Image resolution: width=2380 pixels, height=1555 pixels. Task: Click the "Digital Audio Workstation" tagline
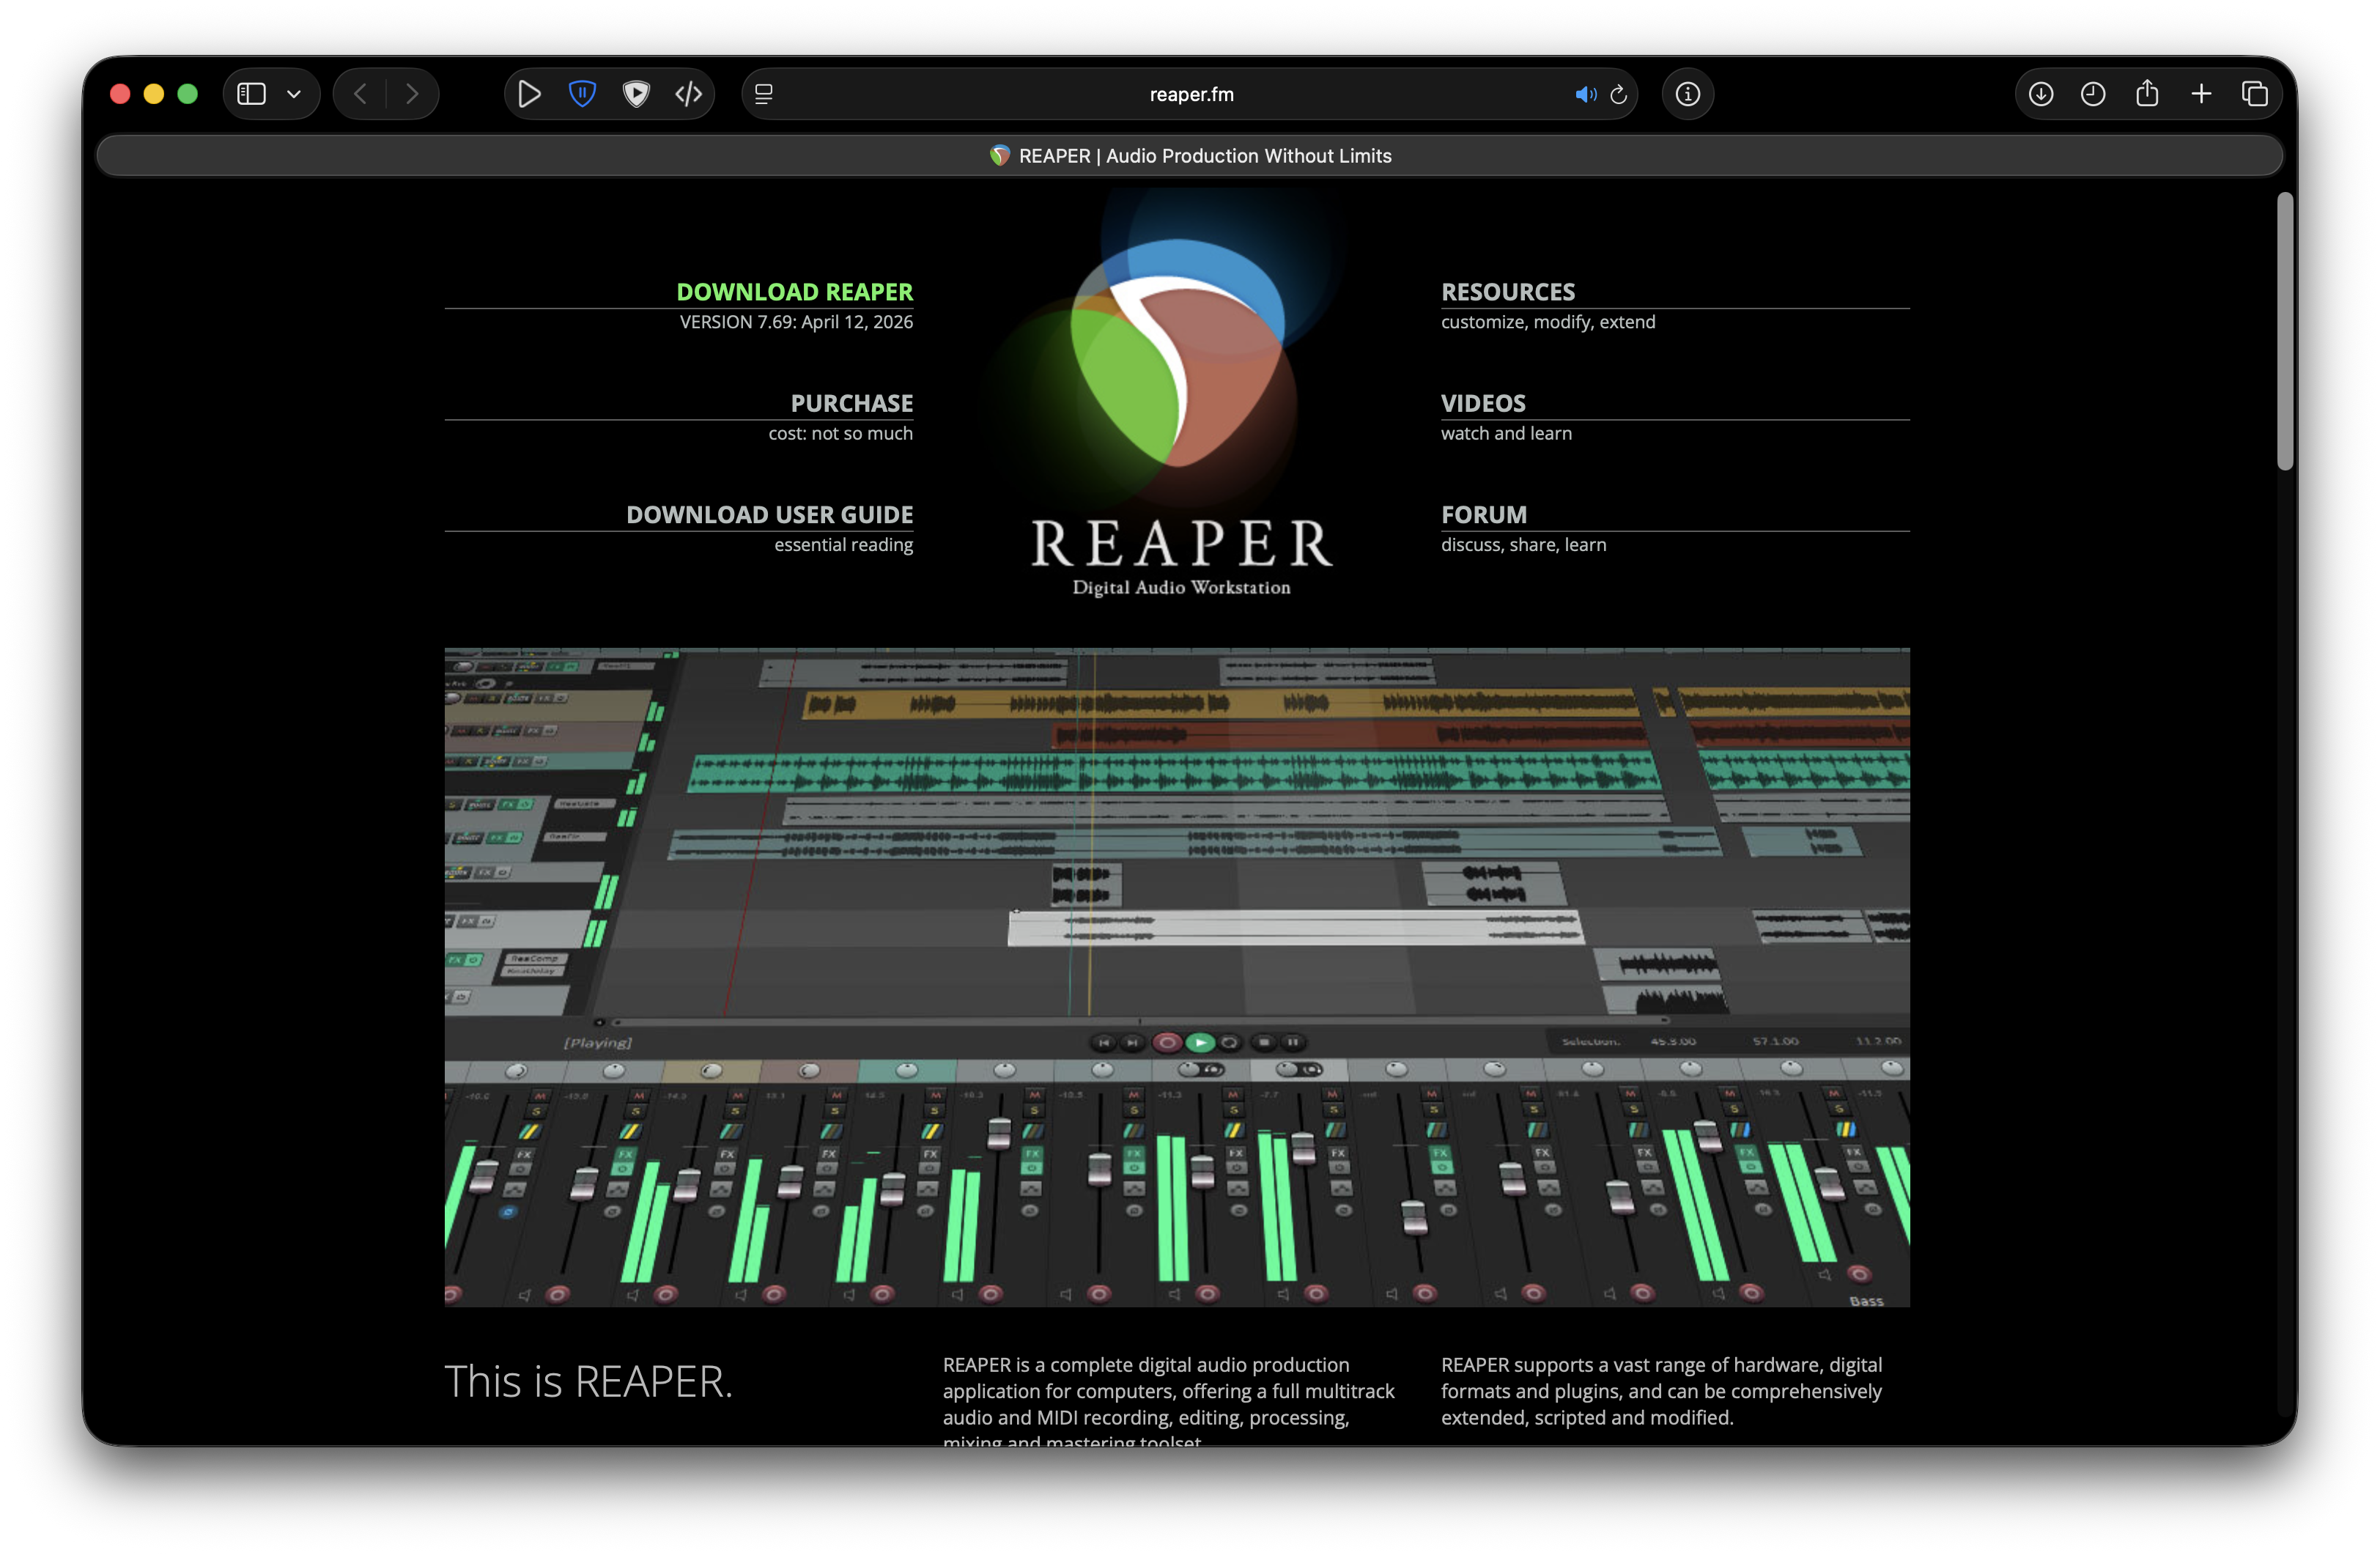[1182, 587]
